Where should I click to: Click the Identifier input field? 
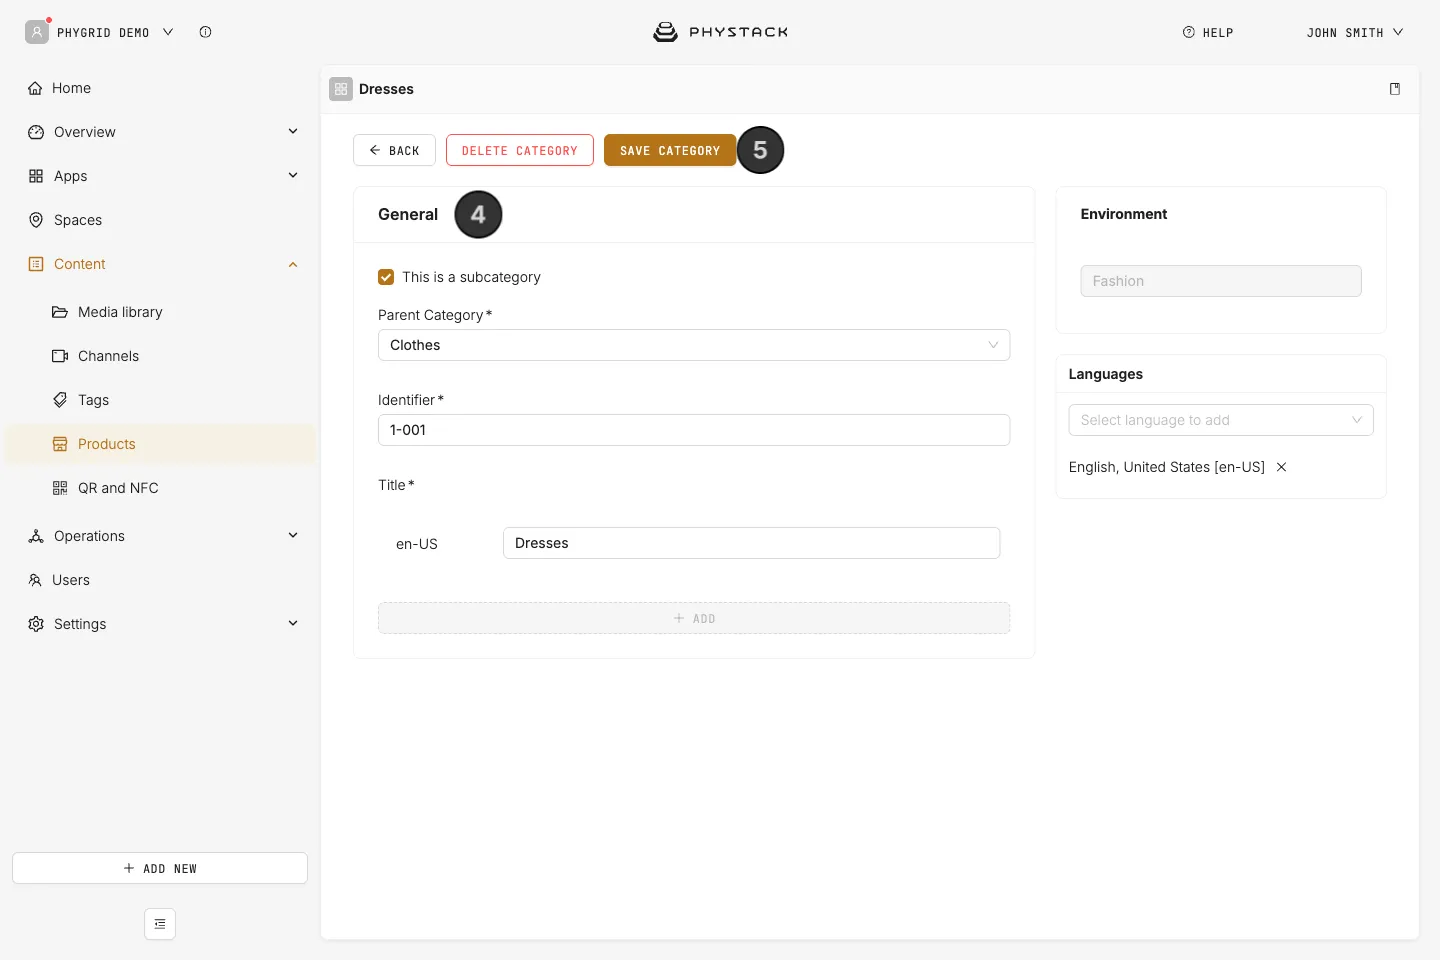pos(694,430)
